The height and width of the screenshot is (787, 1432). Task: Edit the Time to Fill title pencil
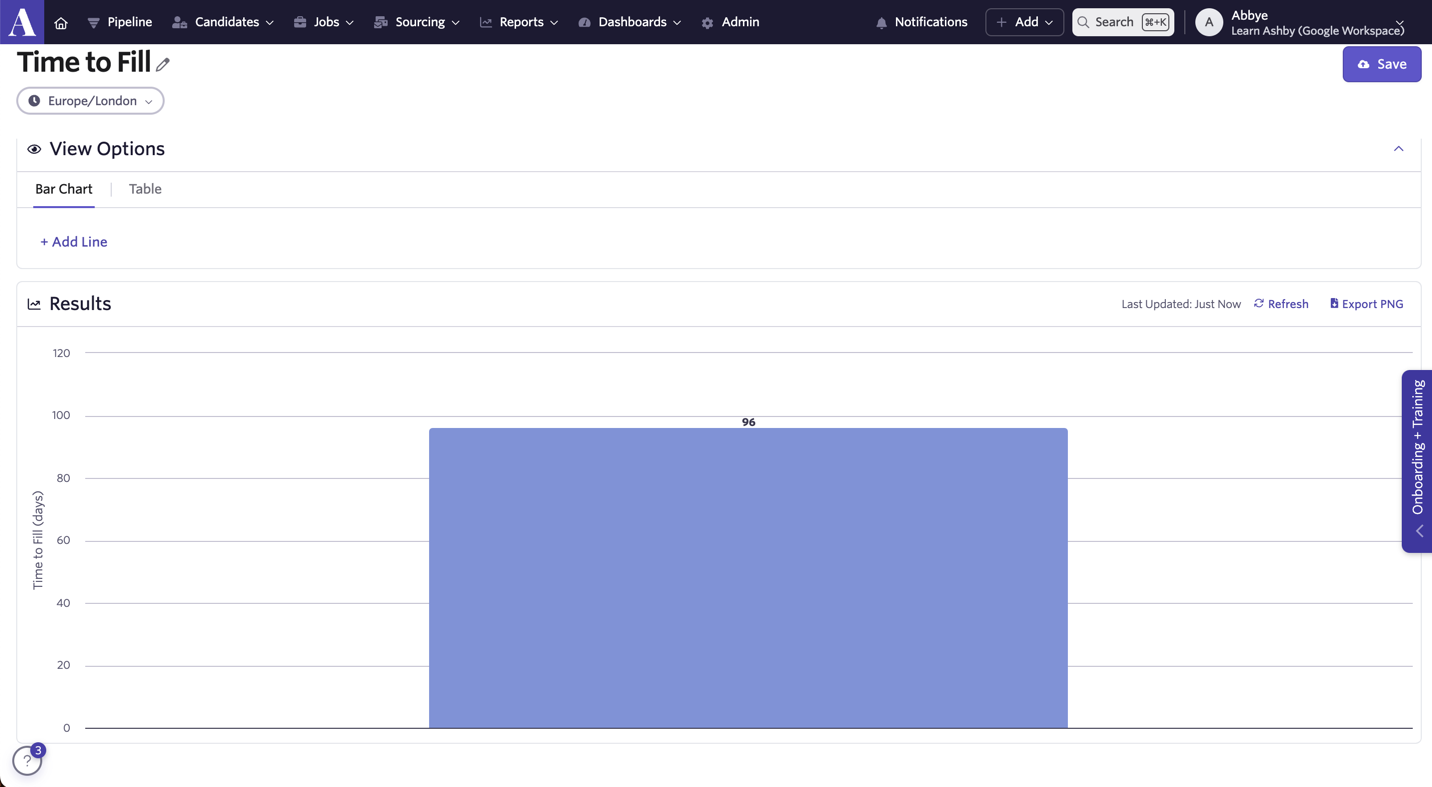(163, 64)
